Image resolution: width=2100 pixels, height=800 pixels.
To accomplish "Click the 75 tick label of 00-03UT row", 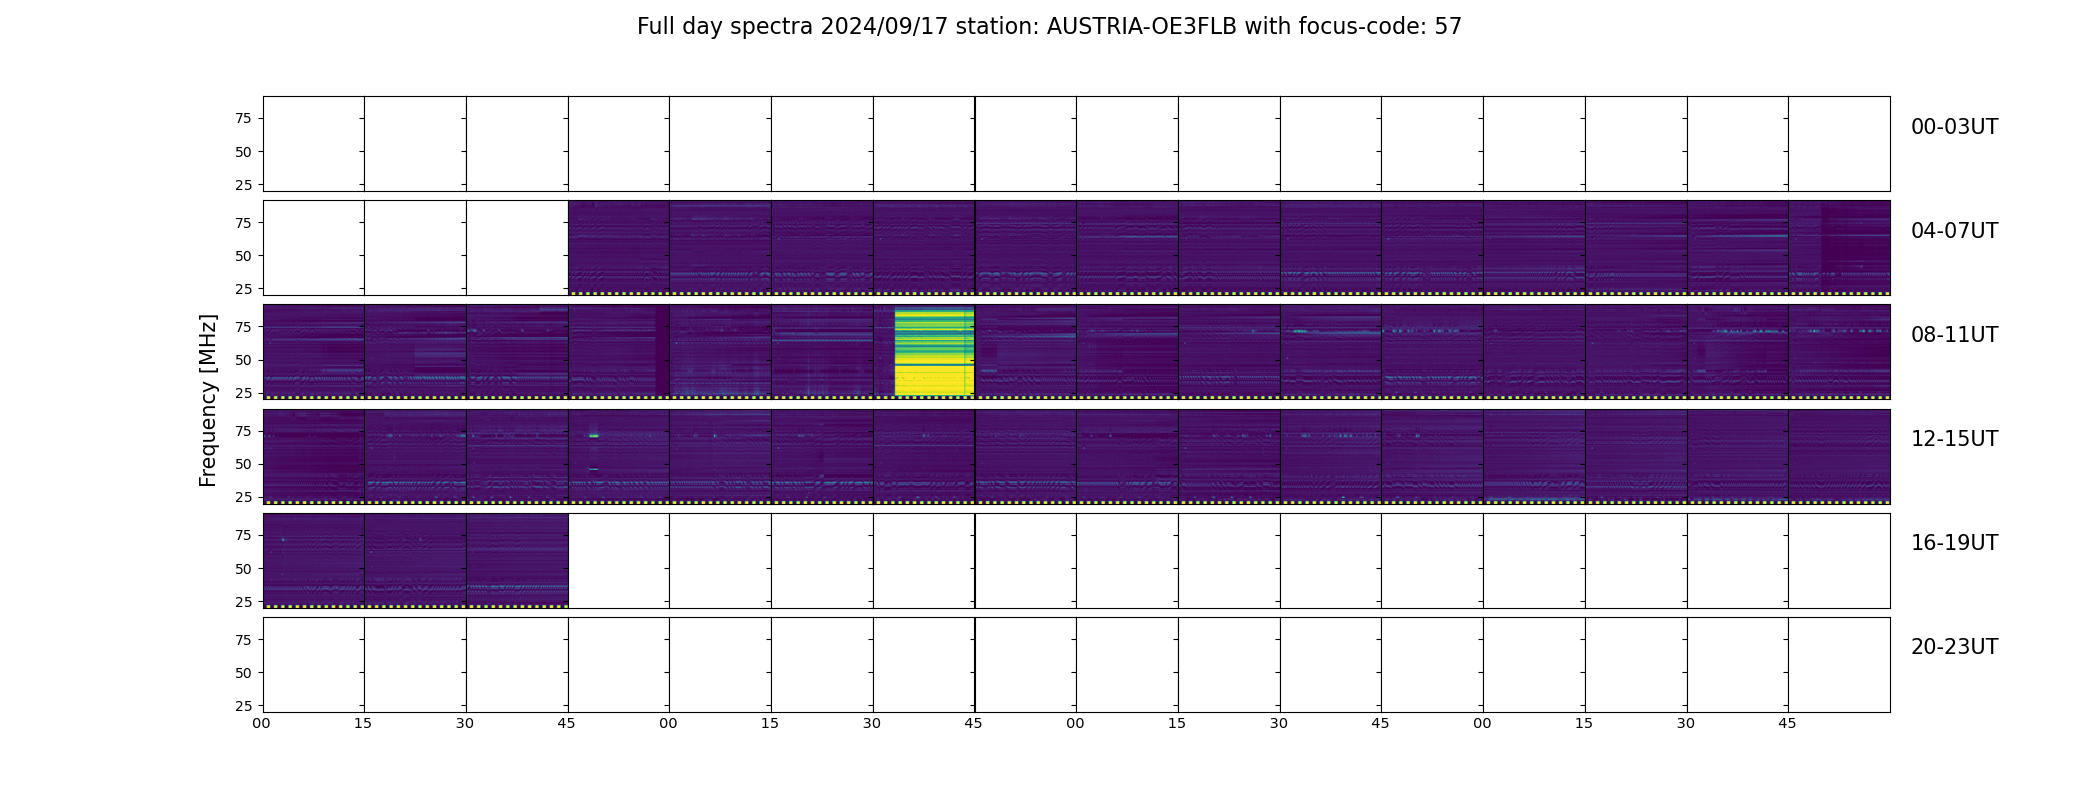I will coord(243,119).
